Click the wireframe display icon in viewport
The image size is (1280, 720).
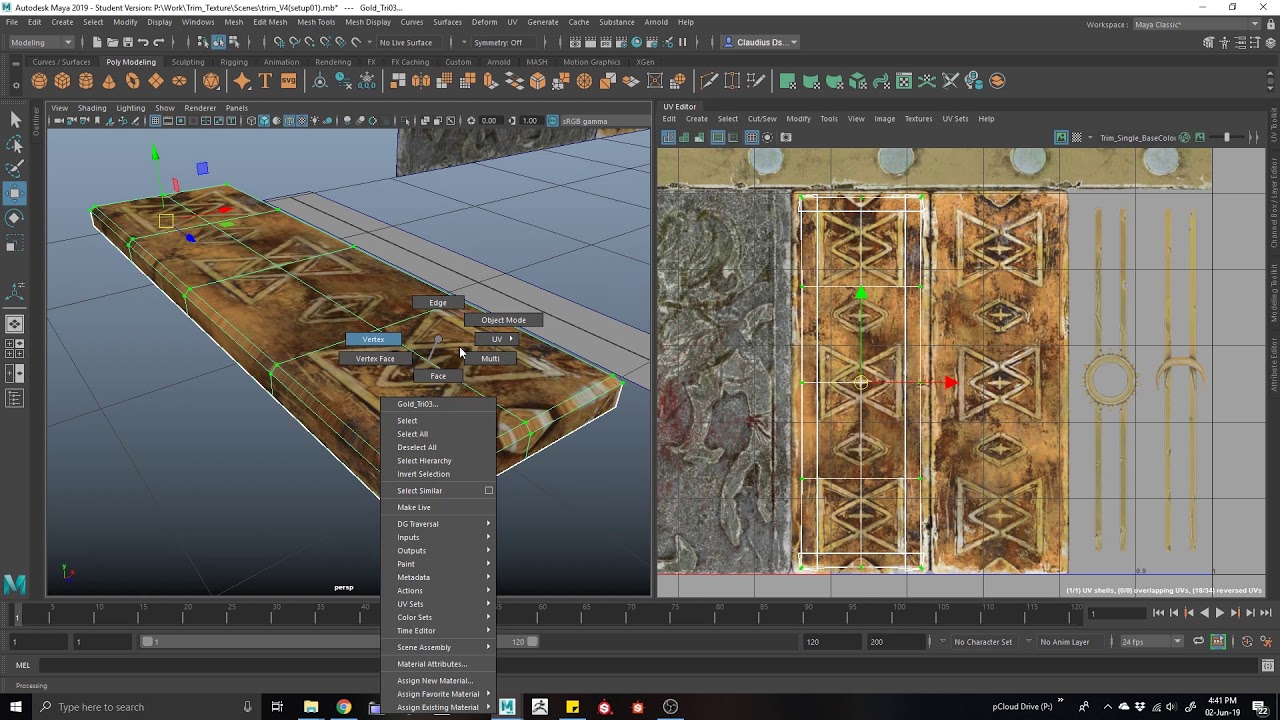tap(252, 121)
